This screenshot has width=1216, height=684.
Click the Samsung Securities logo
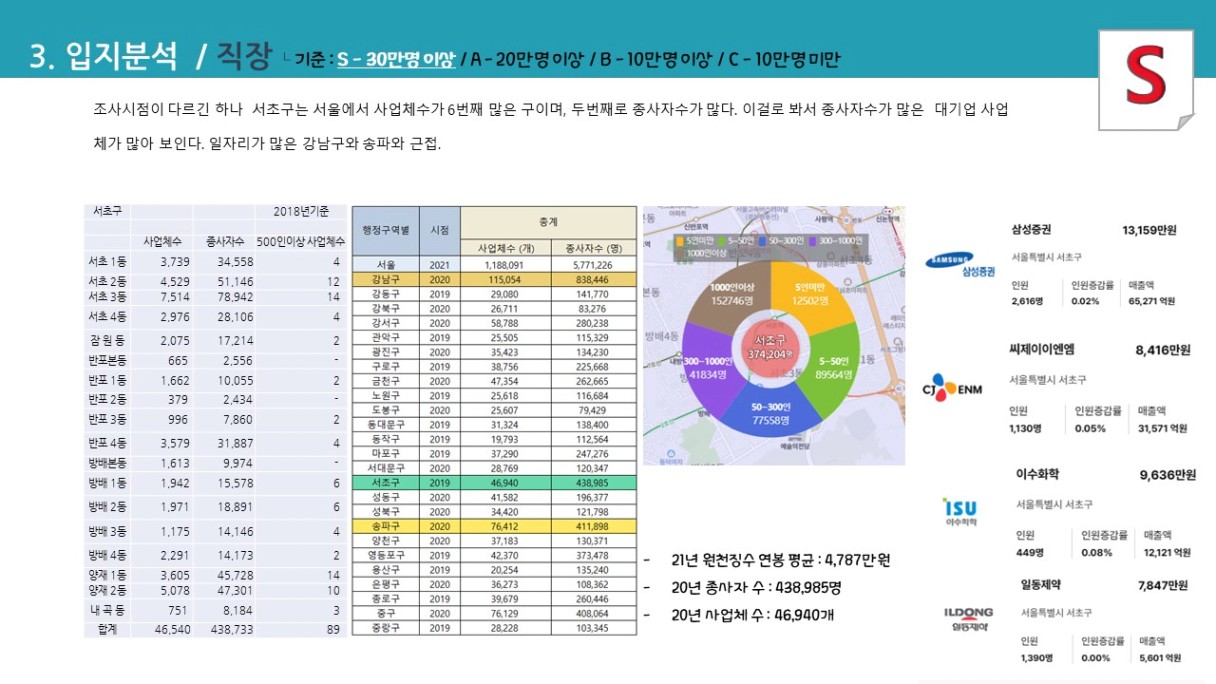960,266
